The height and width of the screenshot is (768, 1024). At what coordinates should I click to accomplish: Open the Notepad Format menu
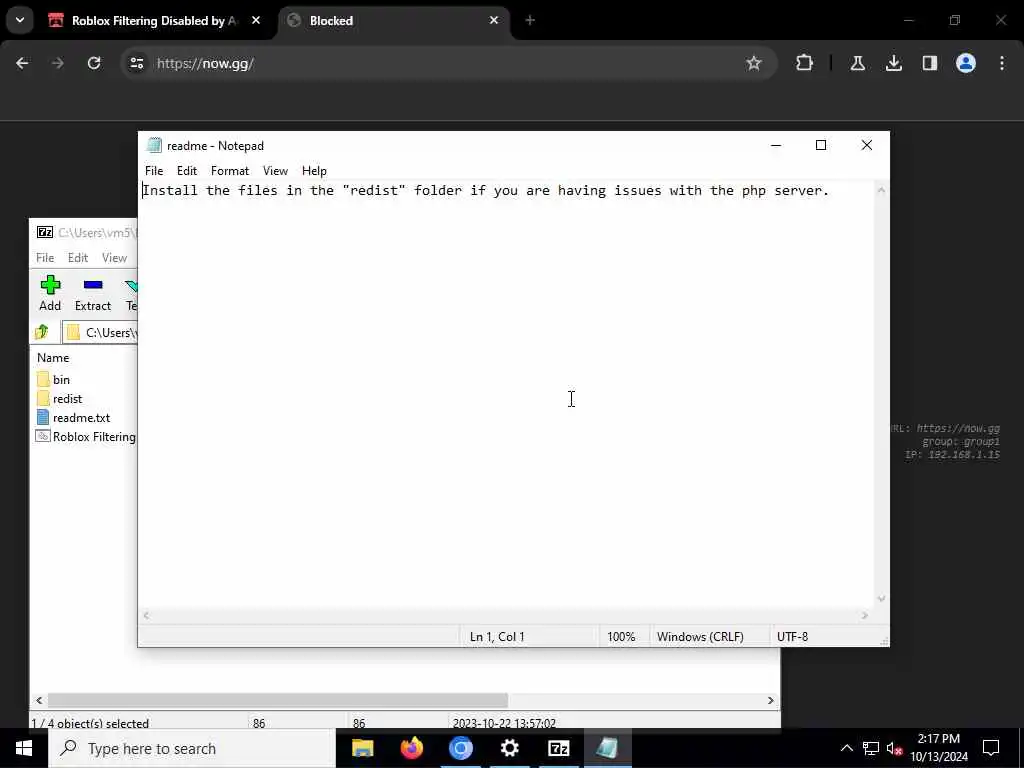pyautogui.click(x=230, y=170)
